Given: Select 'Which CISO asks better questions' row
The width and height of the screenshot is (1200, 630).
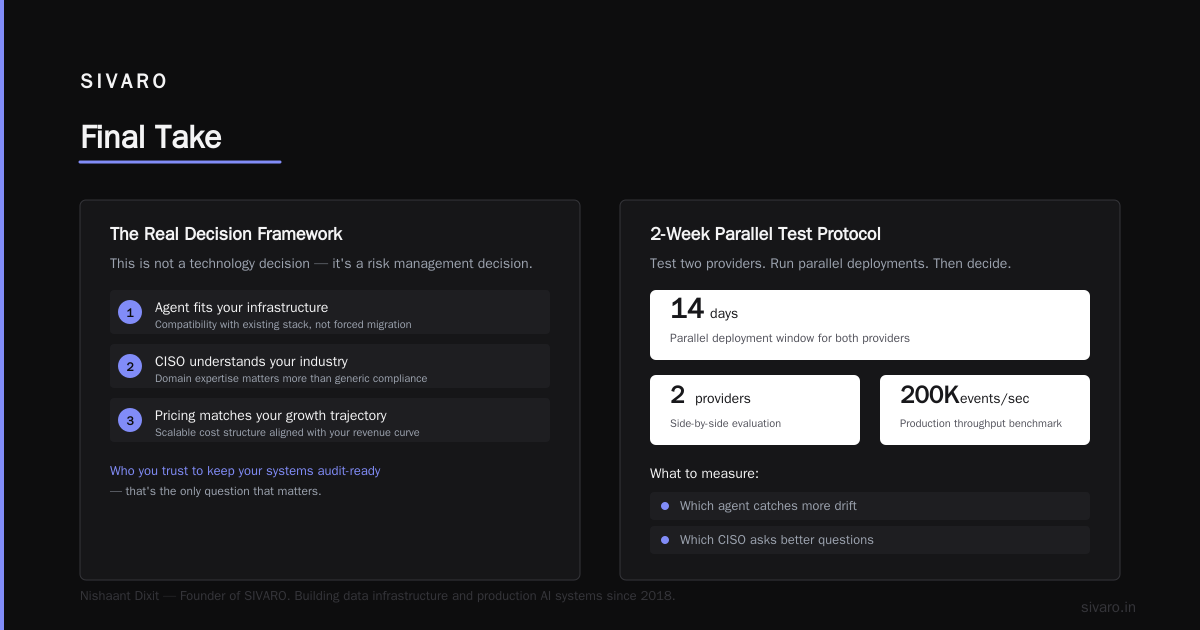Looking at the screenshot, I should (x=870, y=540).
